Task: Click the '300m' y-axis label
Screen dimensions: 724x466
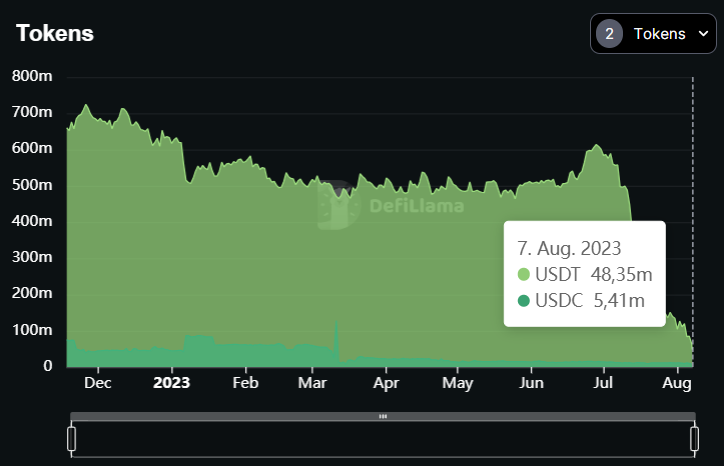Action: [x=32, y=257]
